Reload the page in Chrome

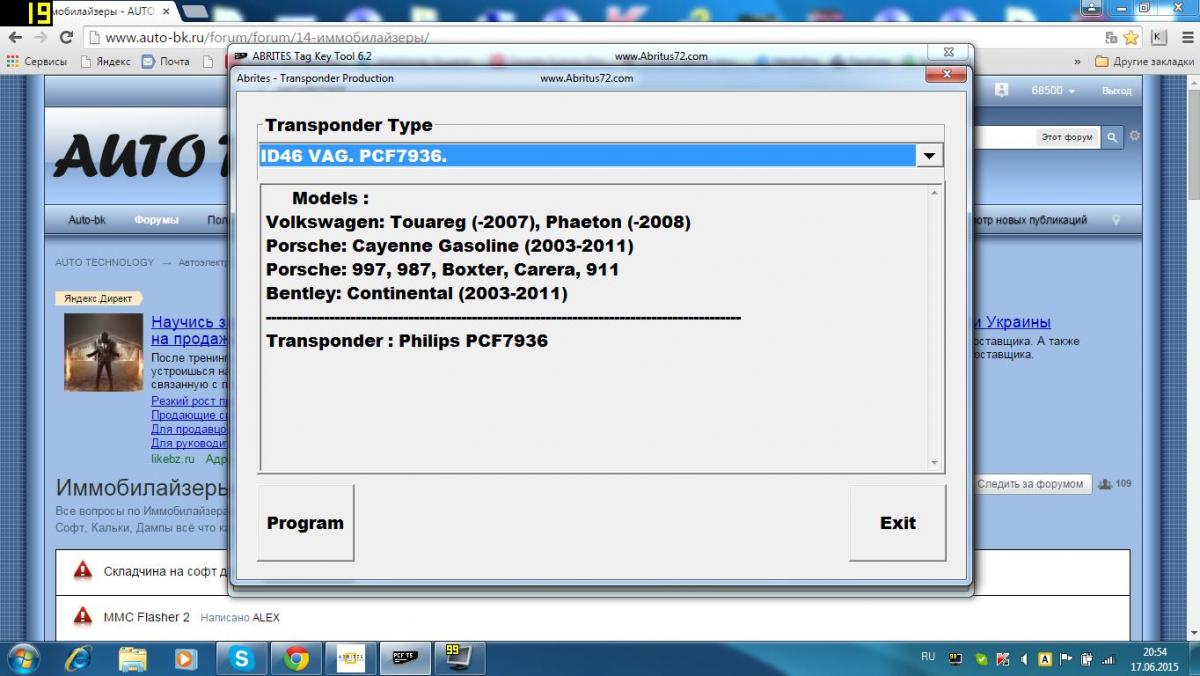point(67,37)
